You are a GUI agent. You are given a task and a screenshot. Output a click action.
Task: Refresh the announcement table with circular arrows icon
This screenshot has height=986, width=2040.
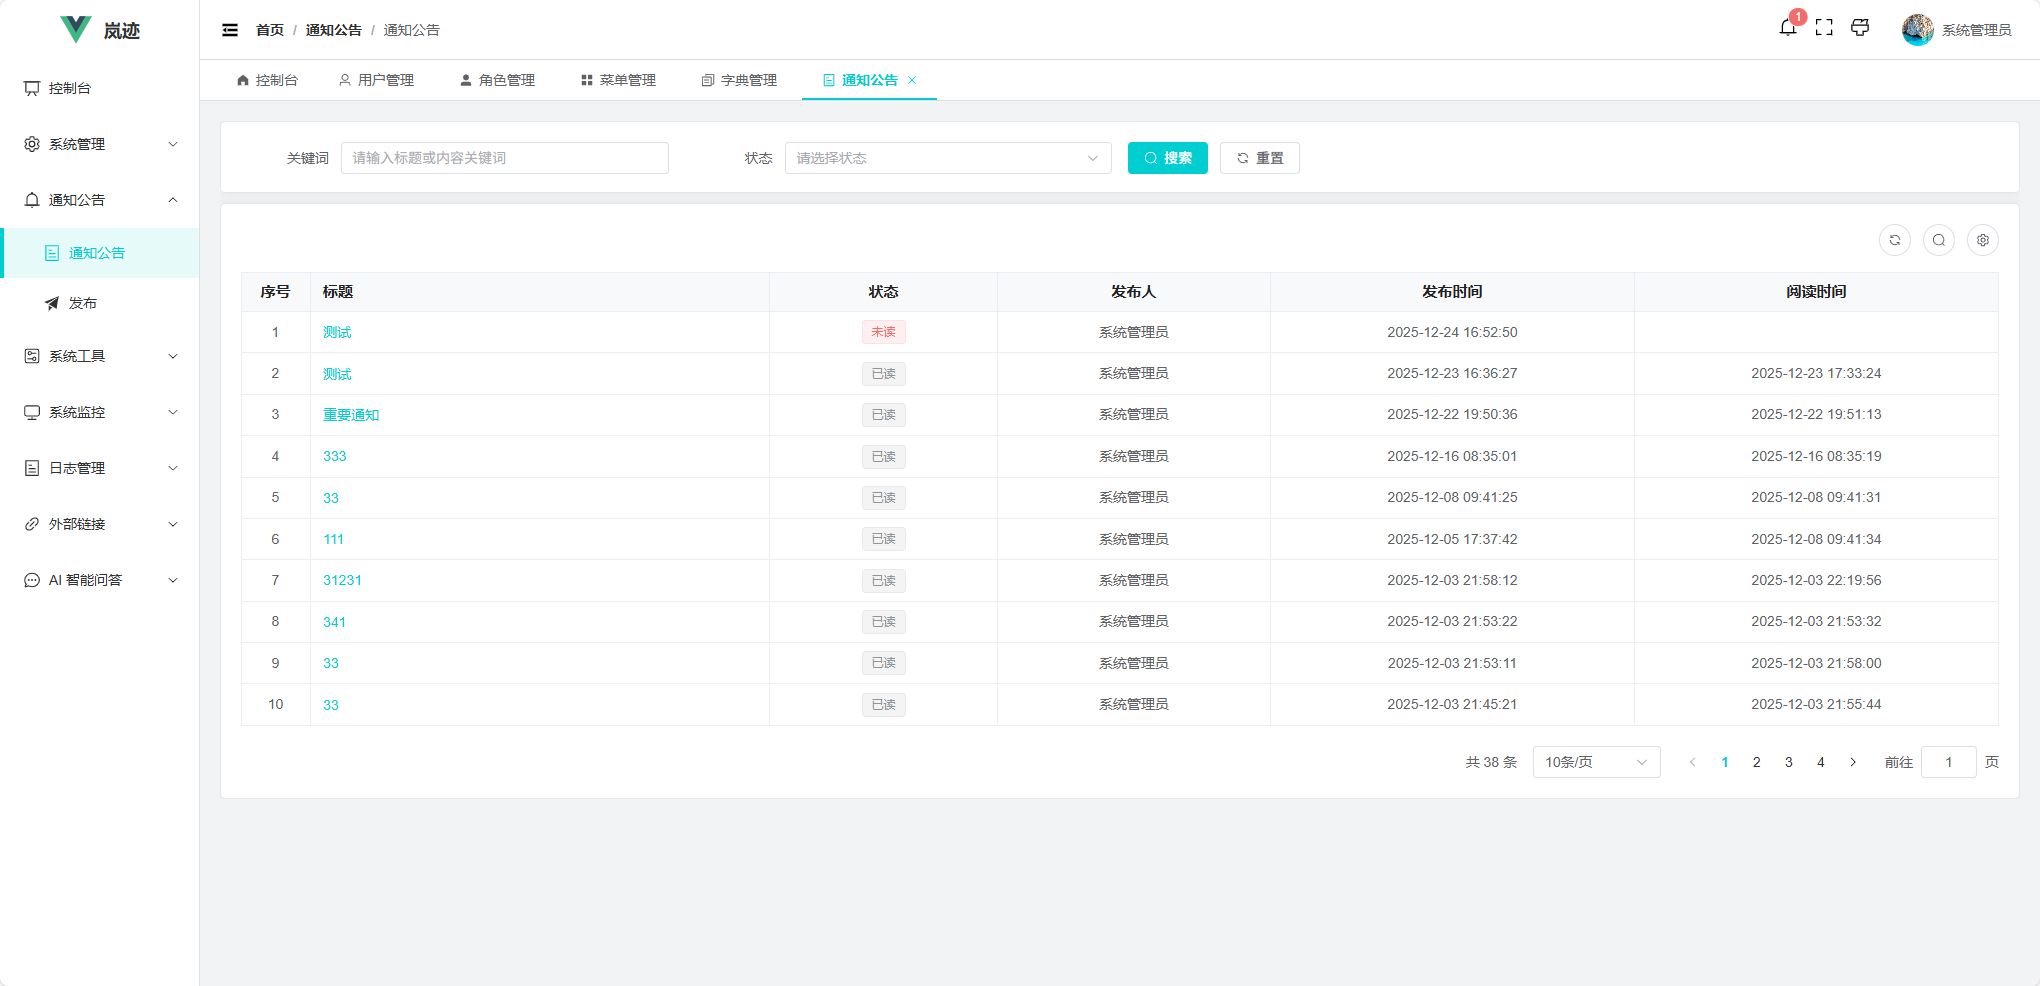click(x=1894, y=240)
